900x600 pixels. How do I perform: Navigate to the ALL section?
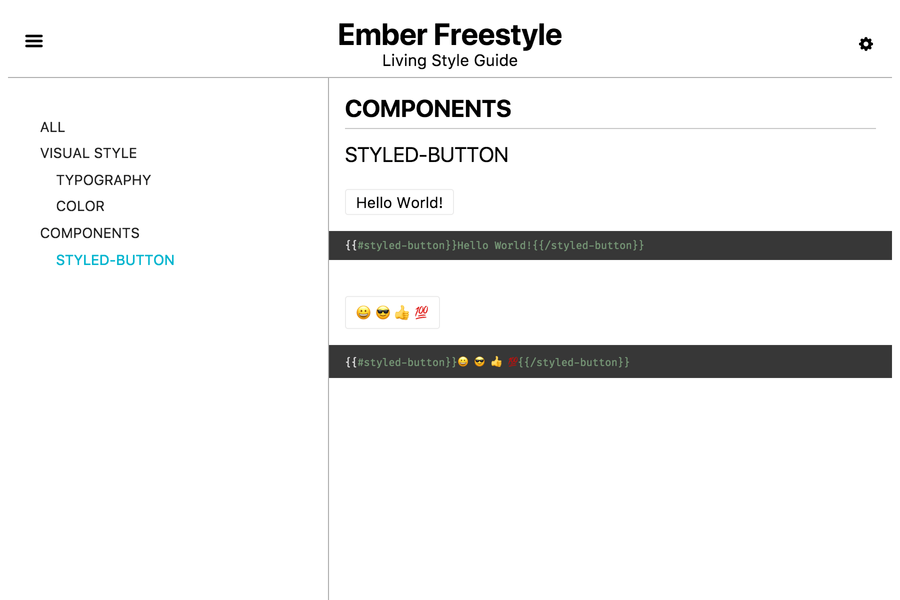tap(52, 127)
